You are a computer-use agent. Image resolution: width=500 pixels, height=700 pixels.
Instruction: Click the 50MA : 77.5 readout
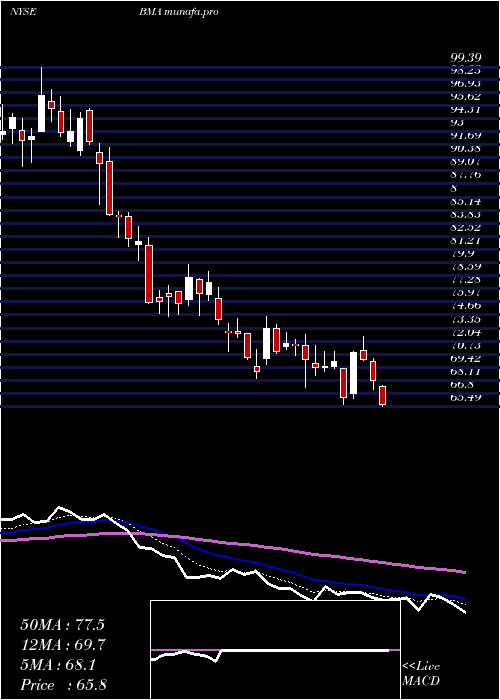coord(63,625)
